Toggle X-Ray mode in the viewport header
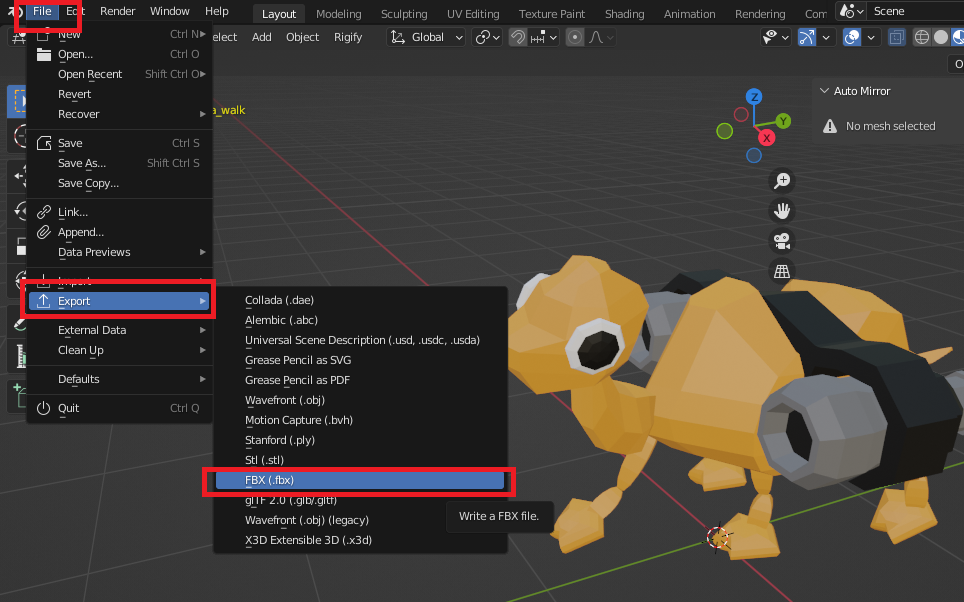This screenshot has width=964, height=602. (897, 36)
